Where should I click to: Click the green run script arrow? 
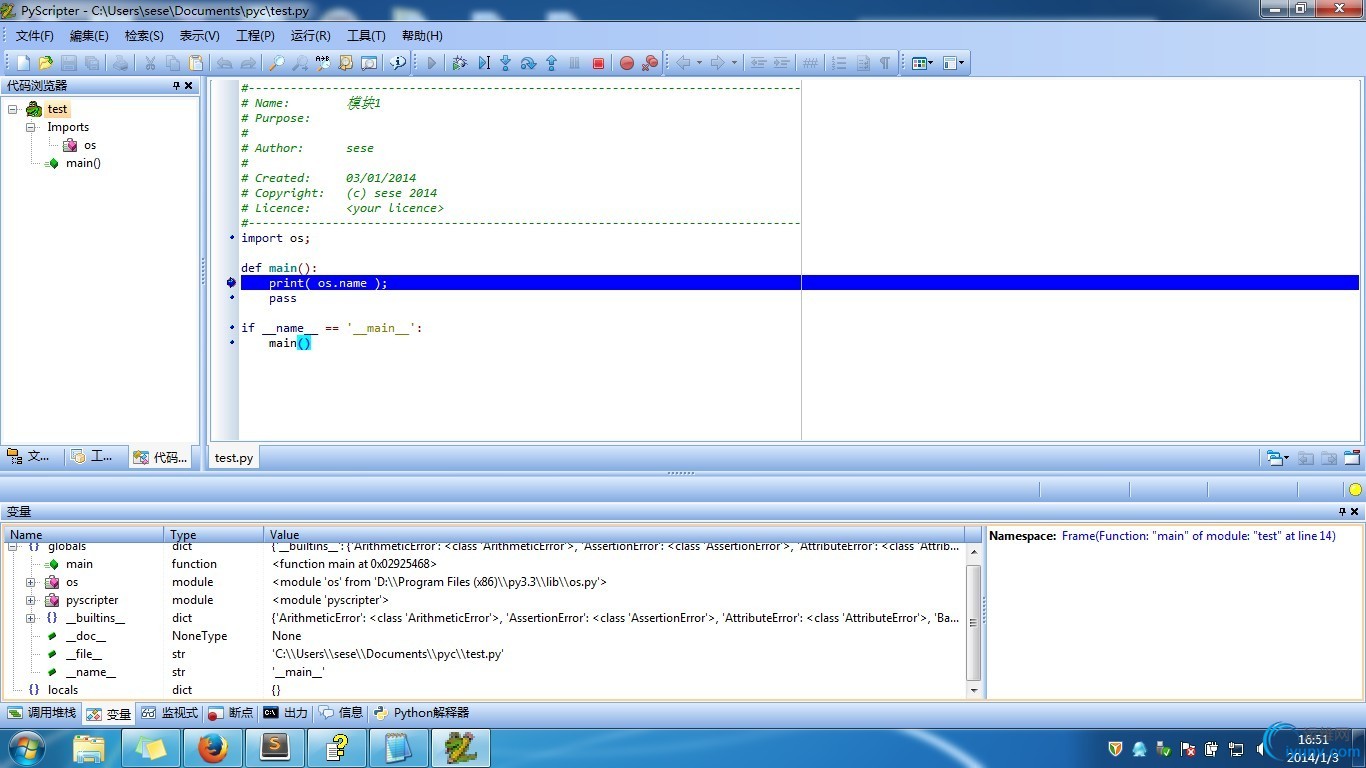pyautogui.click(x=432, y=63)
